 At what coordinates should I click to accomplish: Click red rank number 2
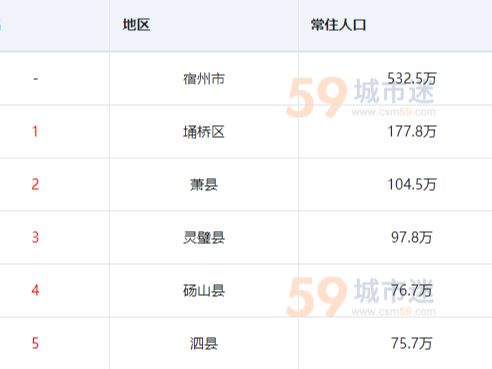click(x=35, y=184)
